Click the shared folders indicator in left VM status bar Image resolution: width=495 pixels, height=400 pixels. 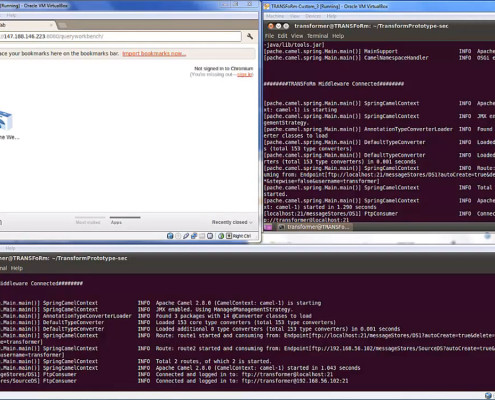202,236
